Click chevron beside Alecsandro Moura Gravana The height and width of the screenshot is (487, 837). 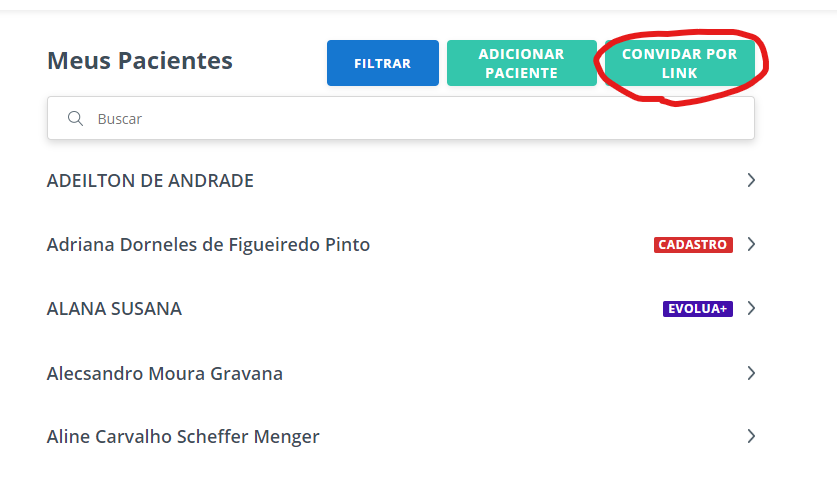(751, 373)
